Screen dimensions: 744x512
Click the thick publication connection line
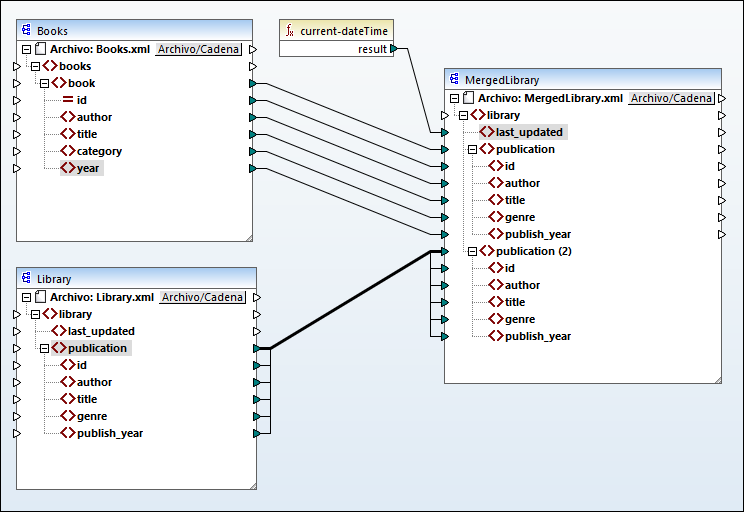pyautogui.click(x=350, y=300)
